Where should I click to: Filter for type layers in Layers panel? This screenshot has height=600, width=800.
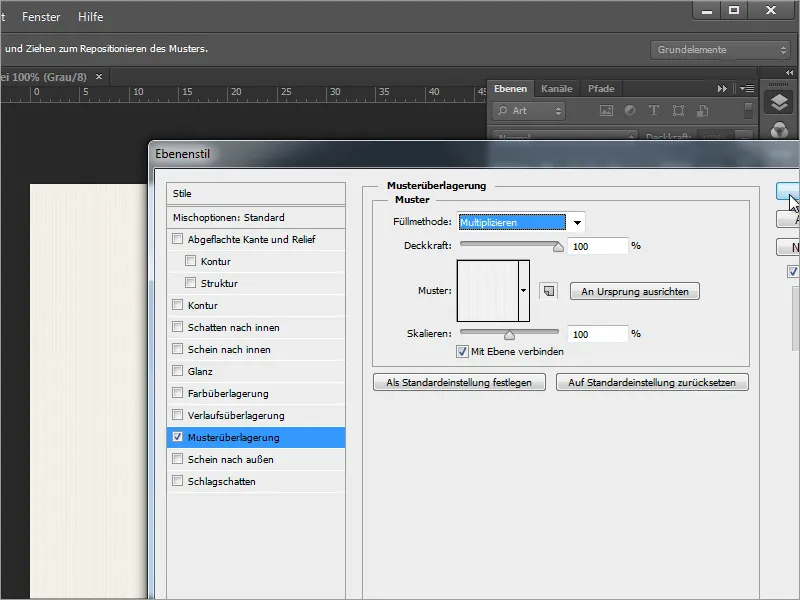[654, 108]
